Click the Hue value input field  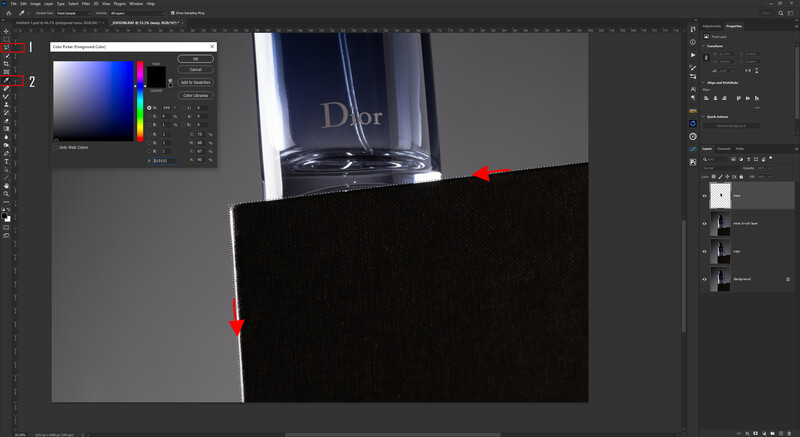coord(167,108)
